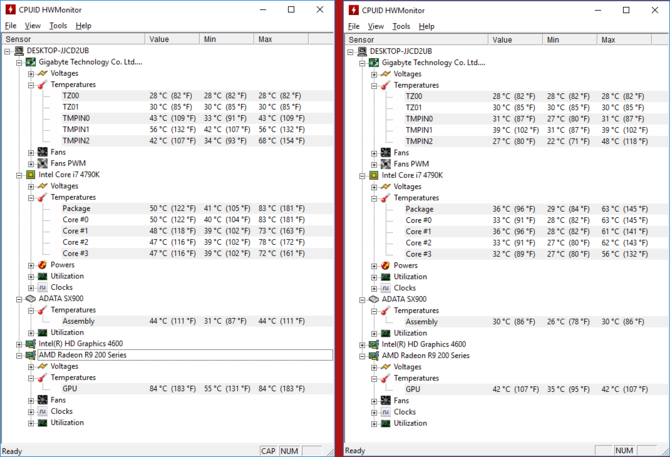The width and height of the screenshot is (670, 457).
Task: Select the TMPIN1 row in the left window
Action: (x=197, y=129)
